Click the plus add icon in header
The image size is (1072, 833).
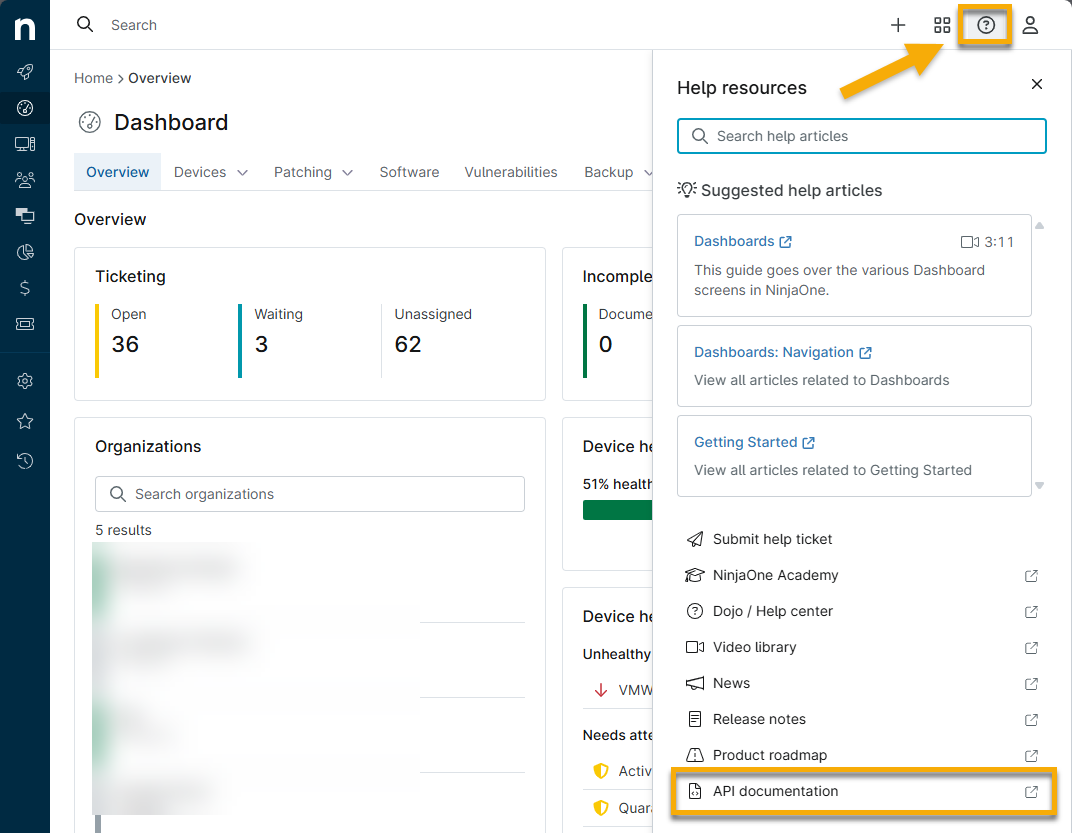(898, 25)
